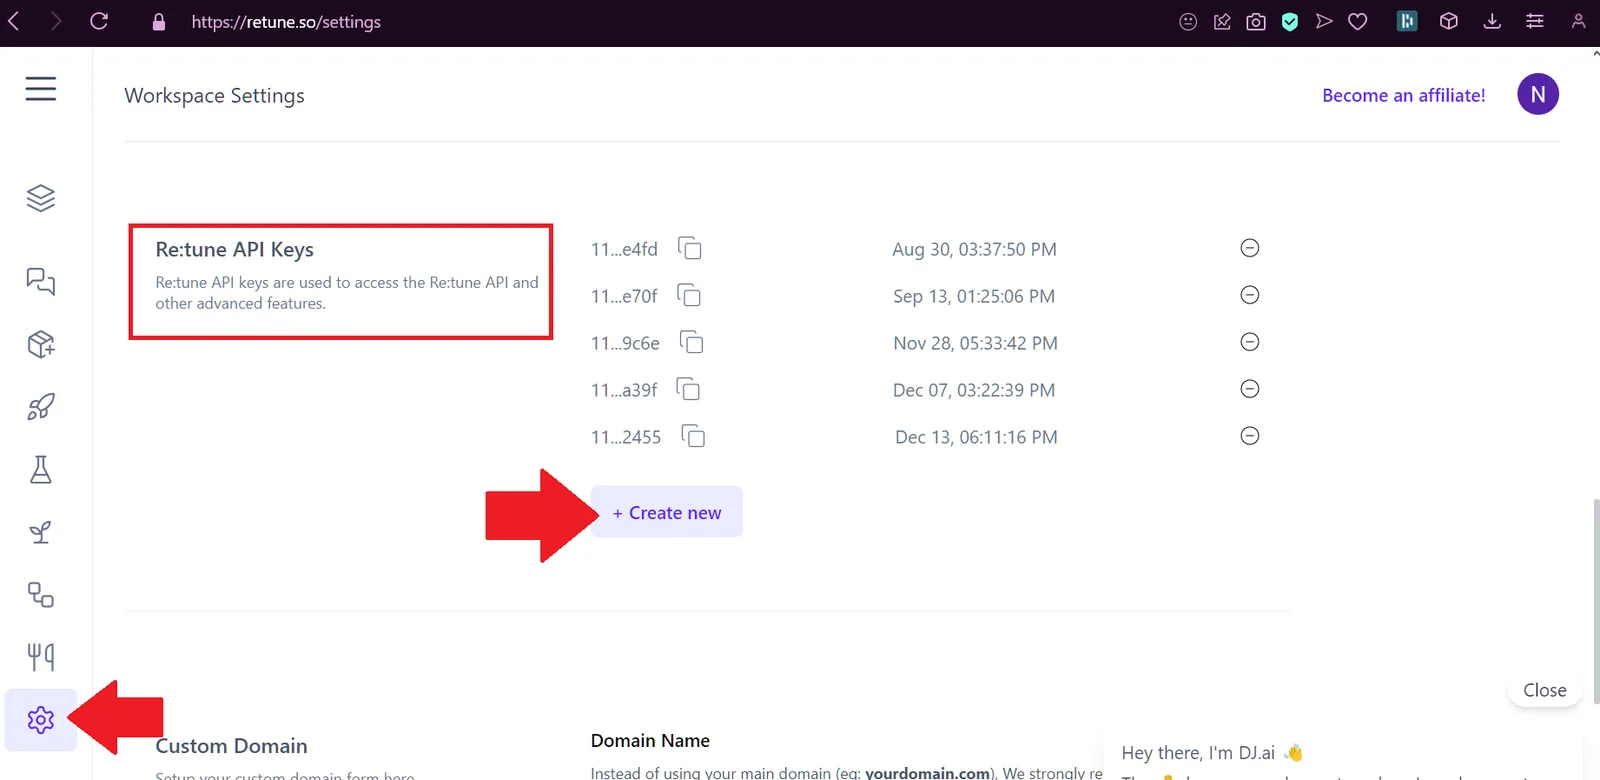Delete the API key created Aug 30
1600x780 pixels.
pos(1250,248)
